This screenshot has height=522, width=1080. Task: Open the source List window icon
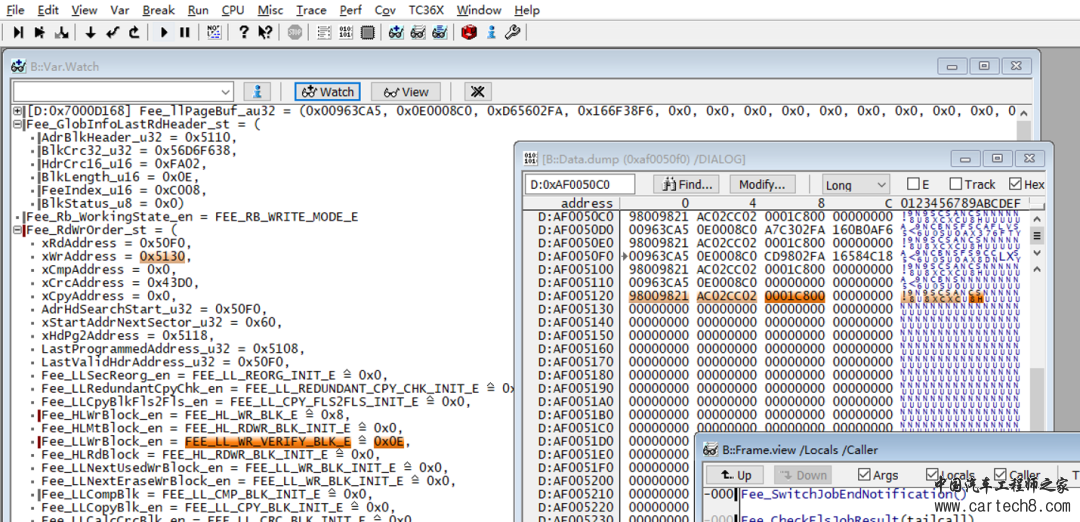click(323, 32)
